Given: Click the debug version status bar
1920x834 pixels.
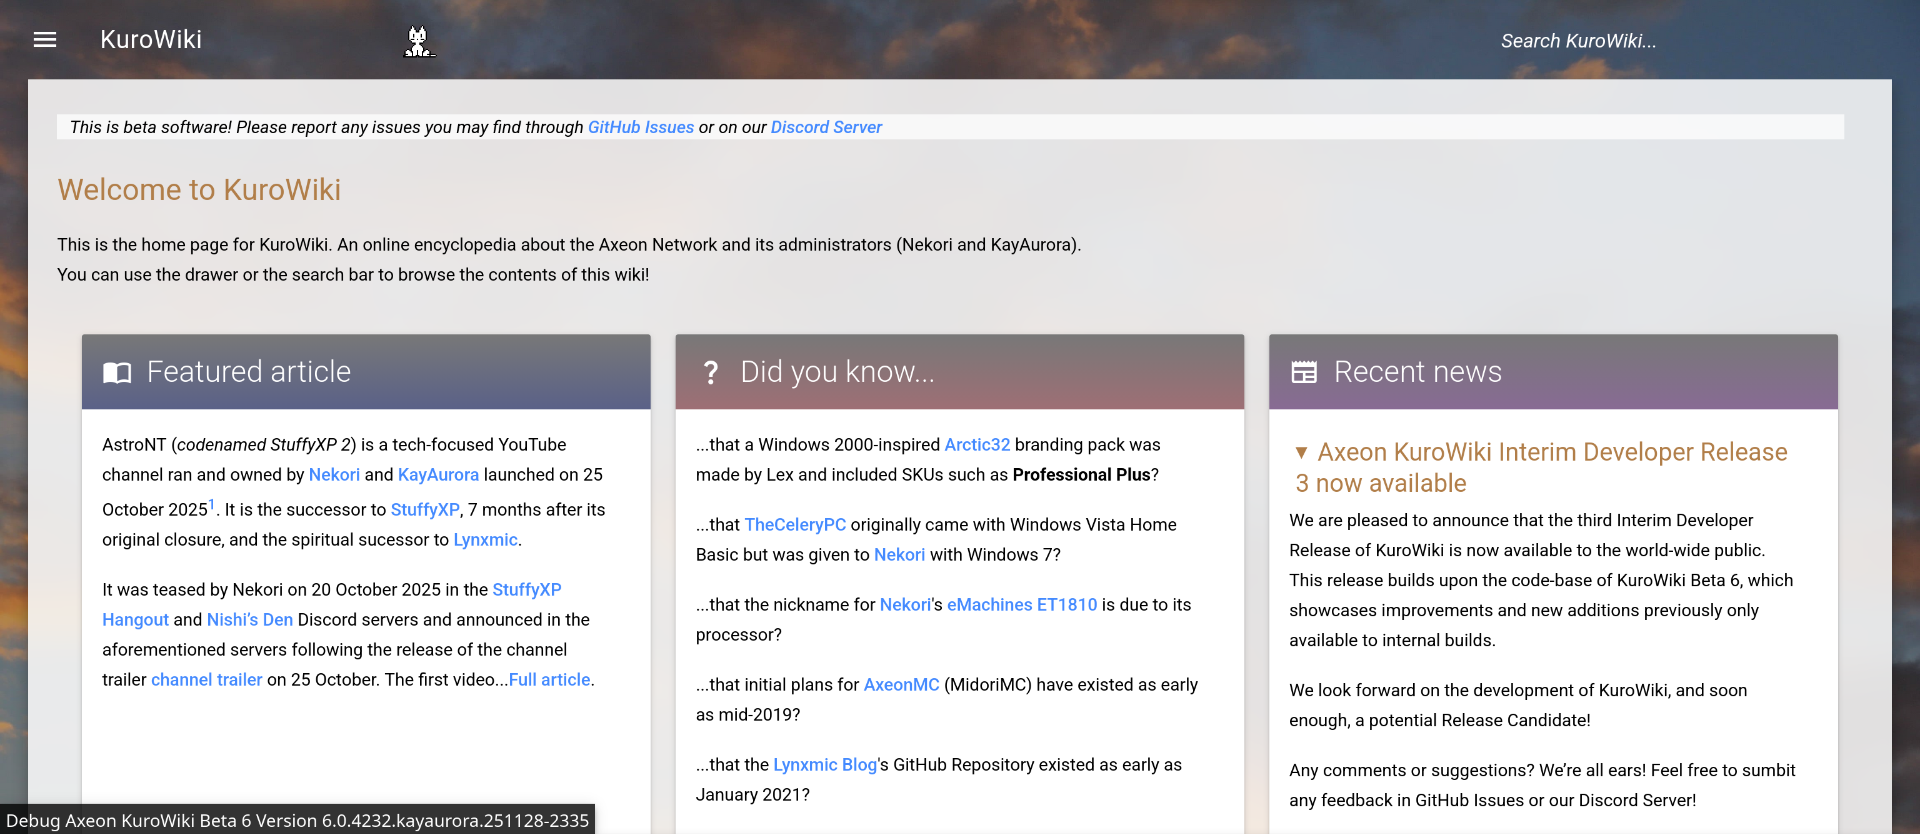Looking at the screenshot, I should coord(297,820).
